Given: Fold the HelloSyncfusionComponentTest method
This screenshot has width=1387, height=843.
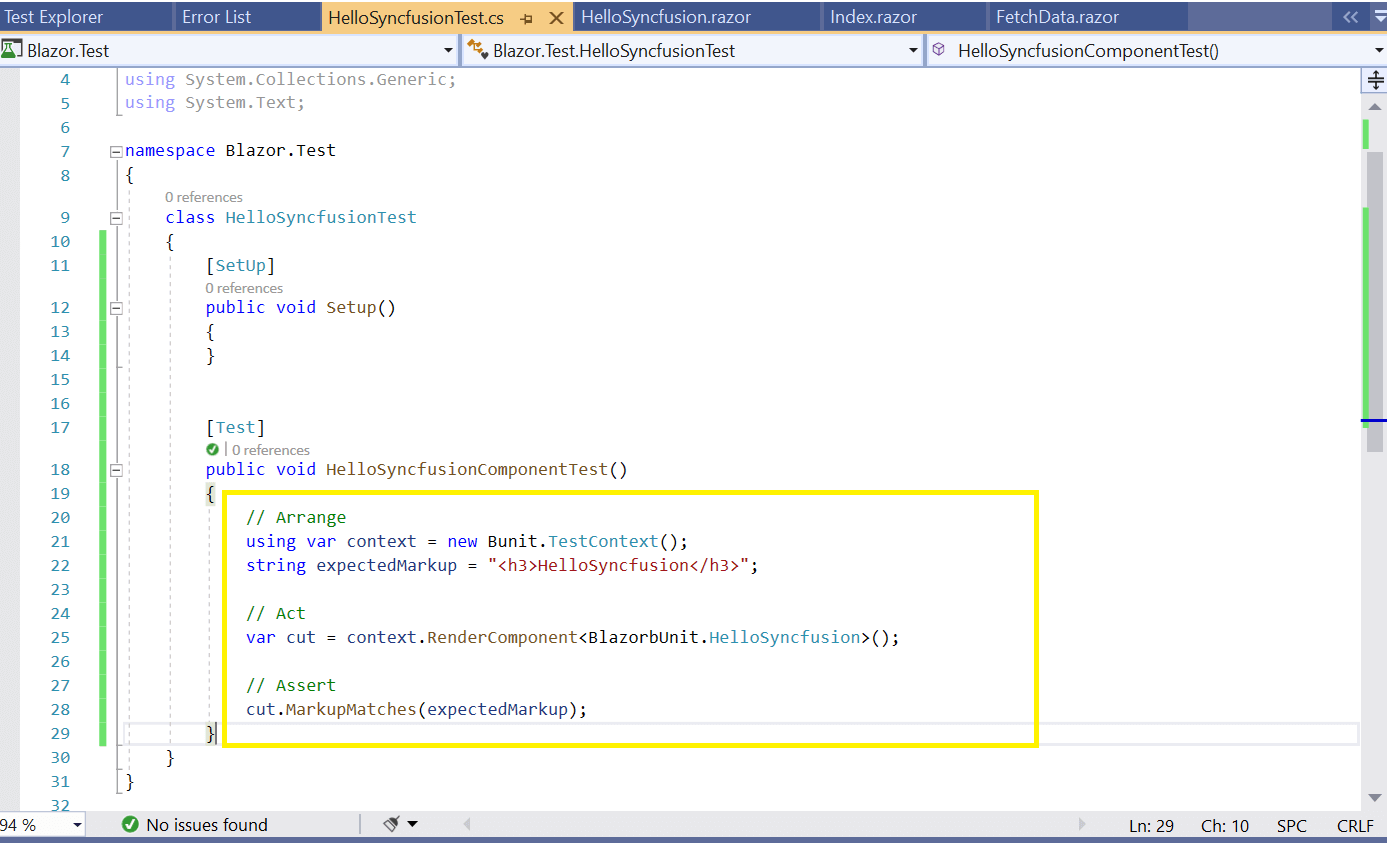Looking at the screenshot, I should (116, 470).
